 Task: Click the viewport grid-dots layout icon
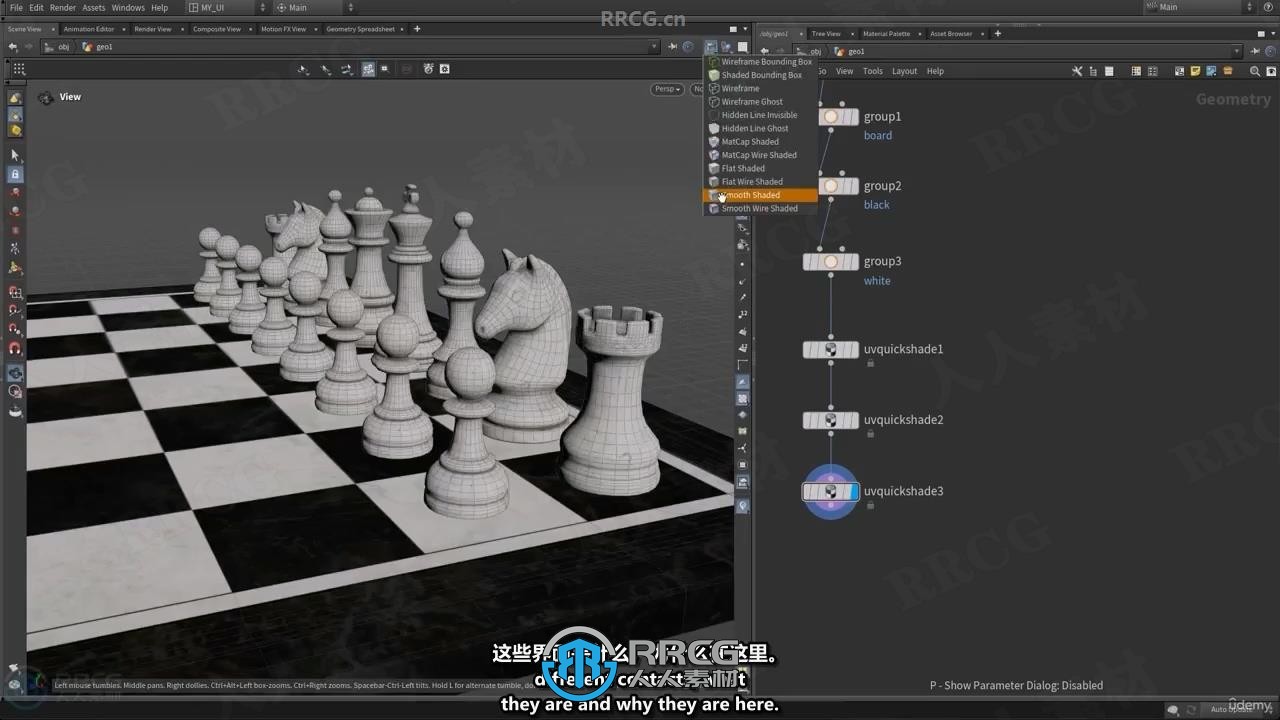click(x=18, y=69)
